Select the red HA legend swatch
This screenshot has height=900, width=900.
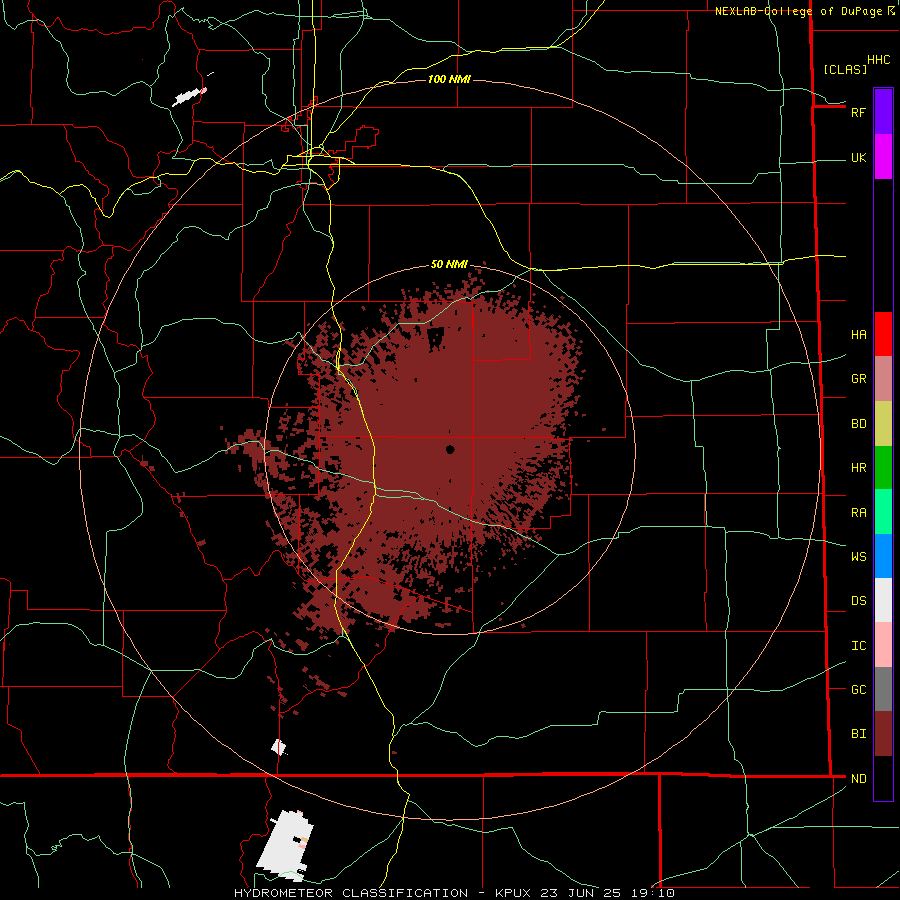pyautogui.click(x=883, y=334)
